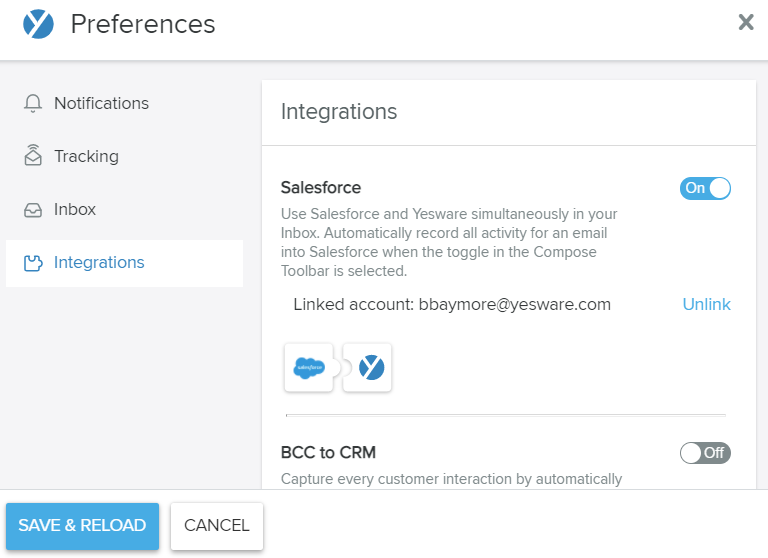This screenshot has height=558, width=768.
Task: Enable the BCC to CRM toggle
Action: (705, 453)
